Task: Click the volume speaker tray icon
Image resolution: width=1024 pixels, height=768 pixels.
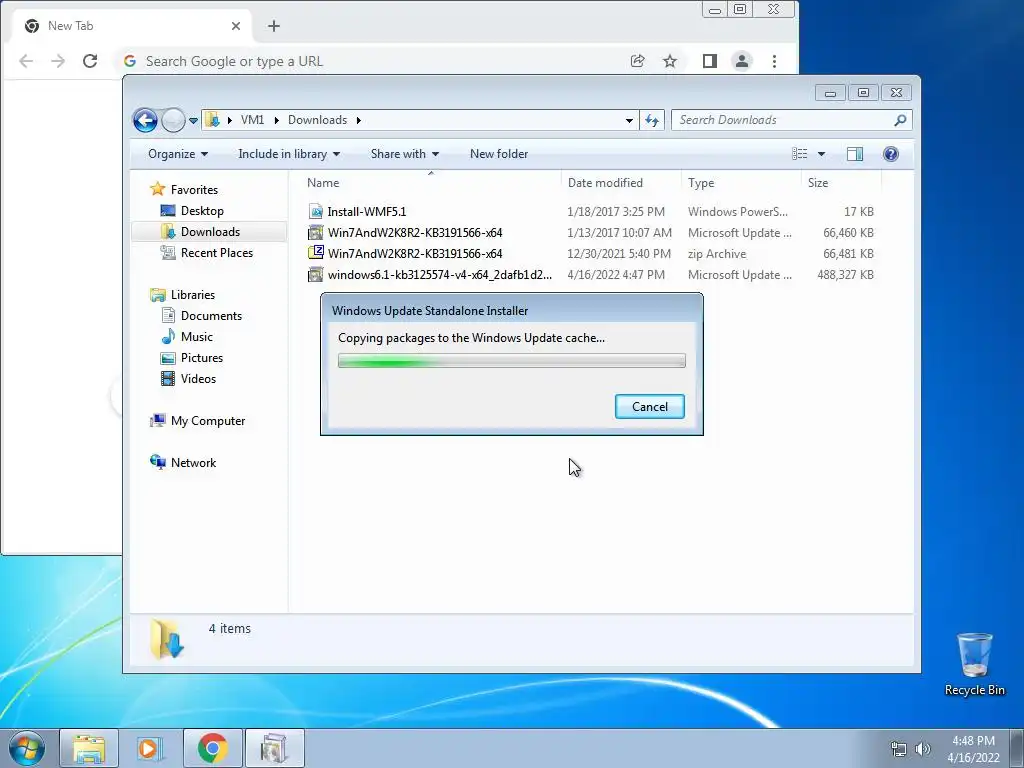Action: point(923,749)
